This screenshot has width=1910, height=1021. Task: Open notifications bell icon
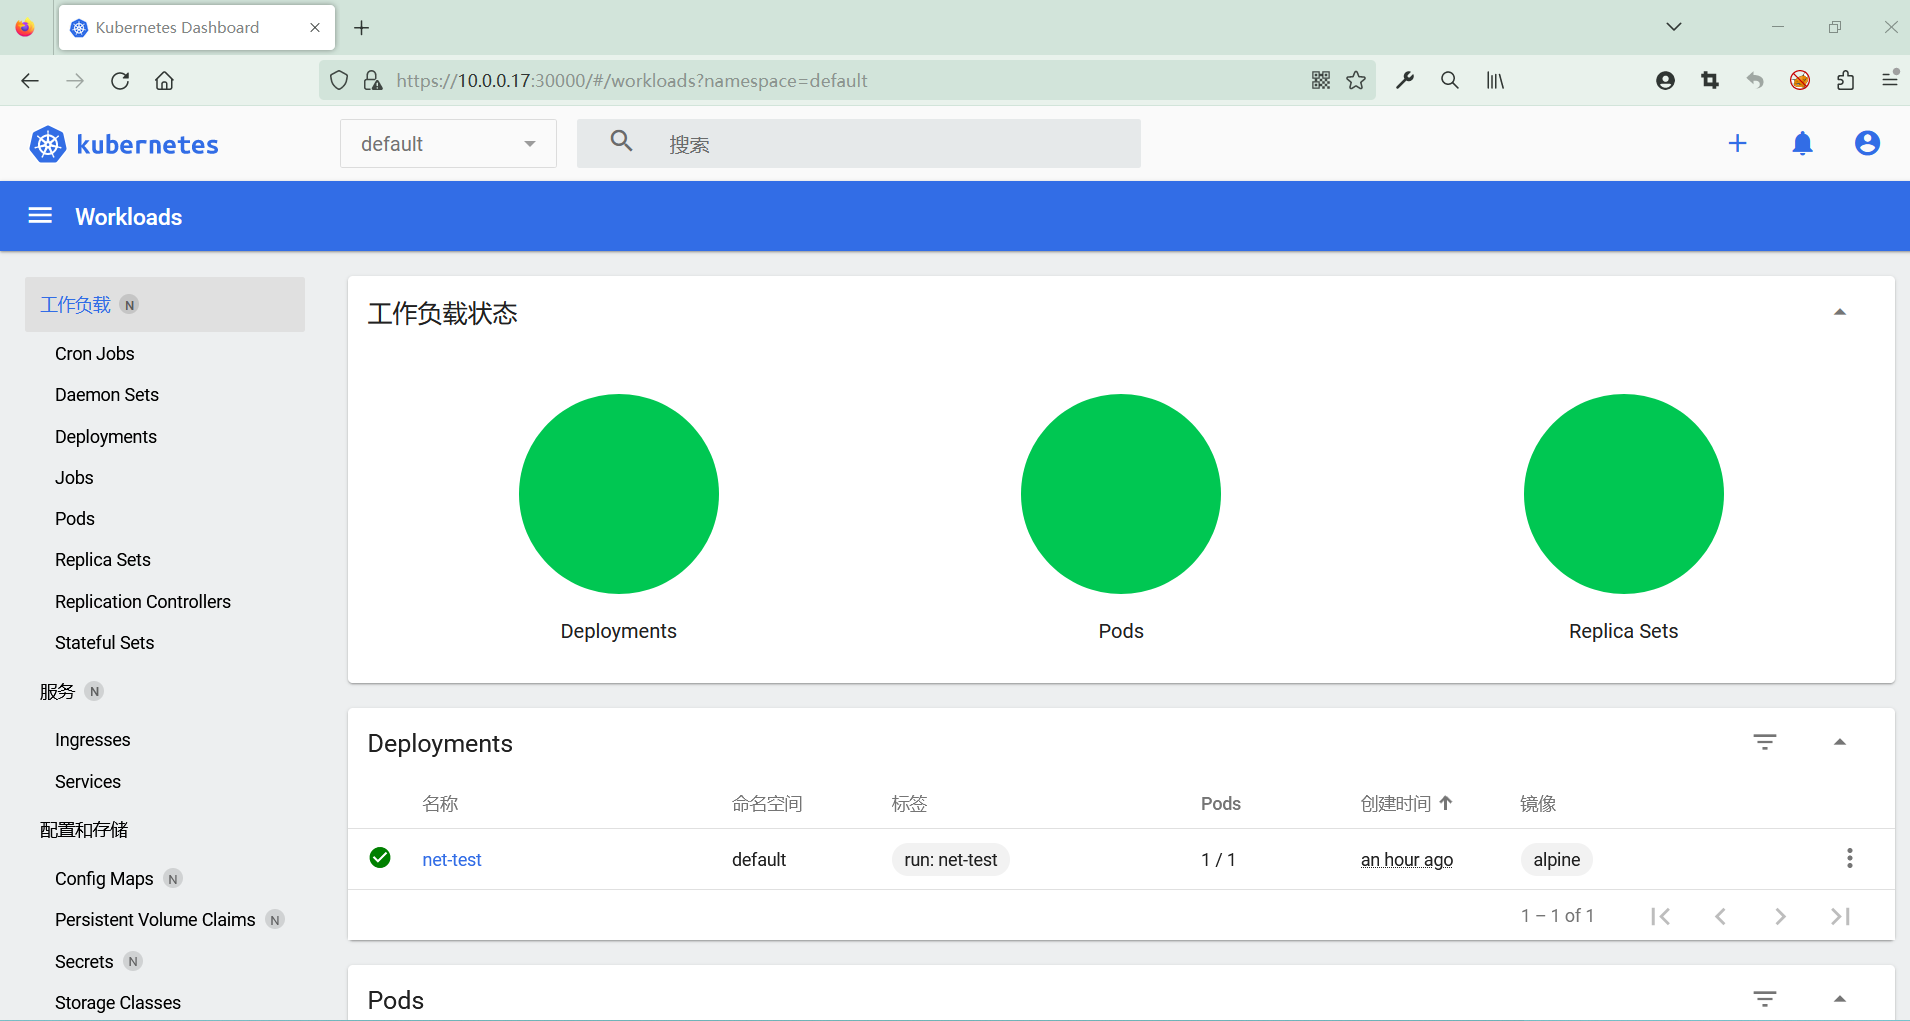tap(1802, 143)
